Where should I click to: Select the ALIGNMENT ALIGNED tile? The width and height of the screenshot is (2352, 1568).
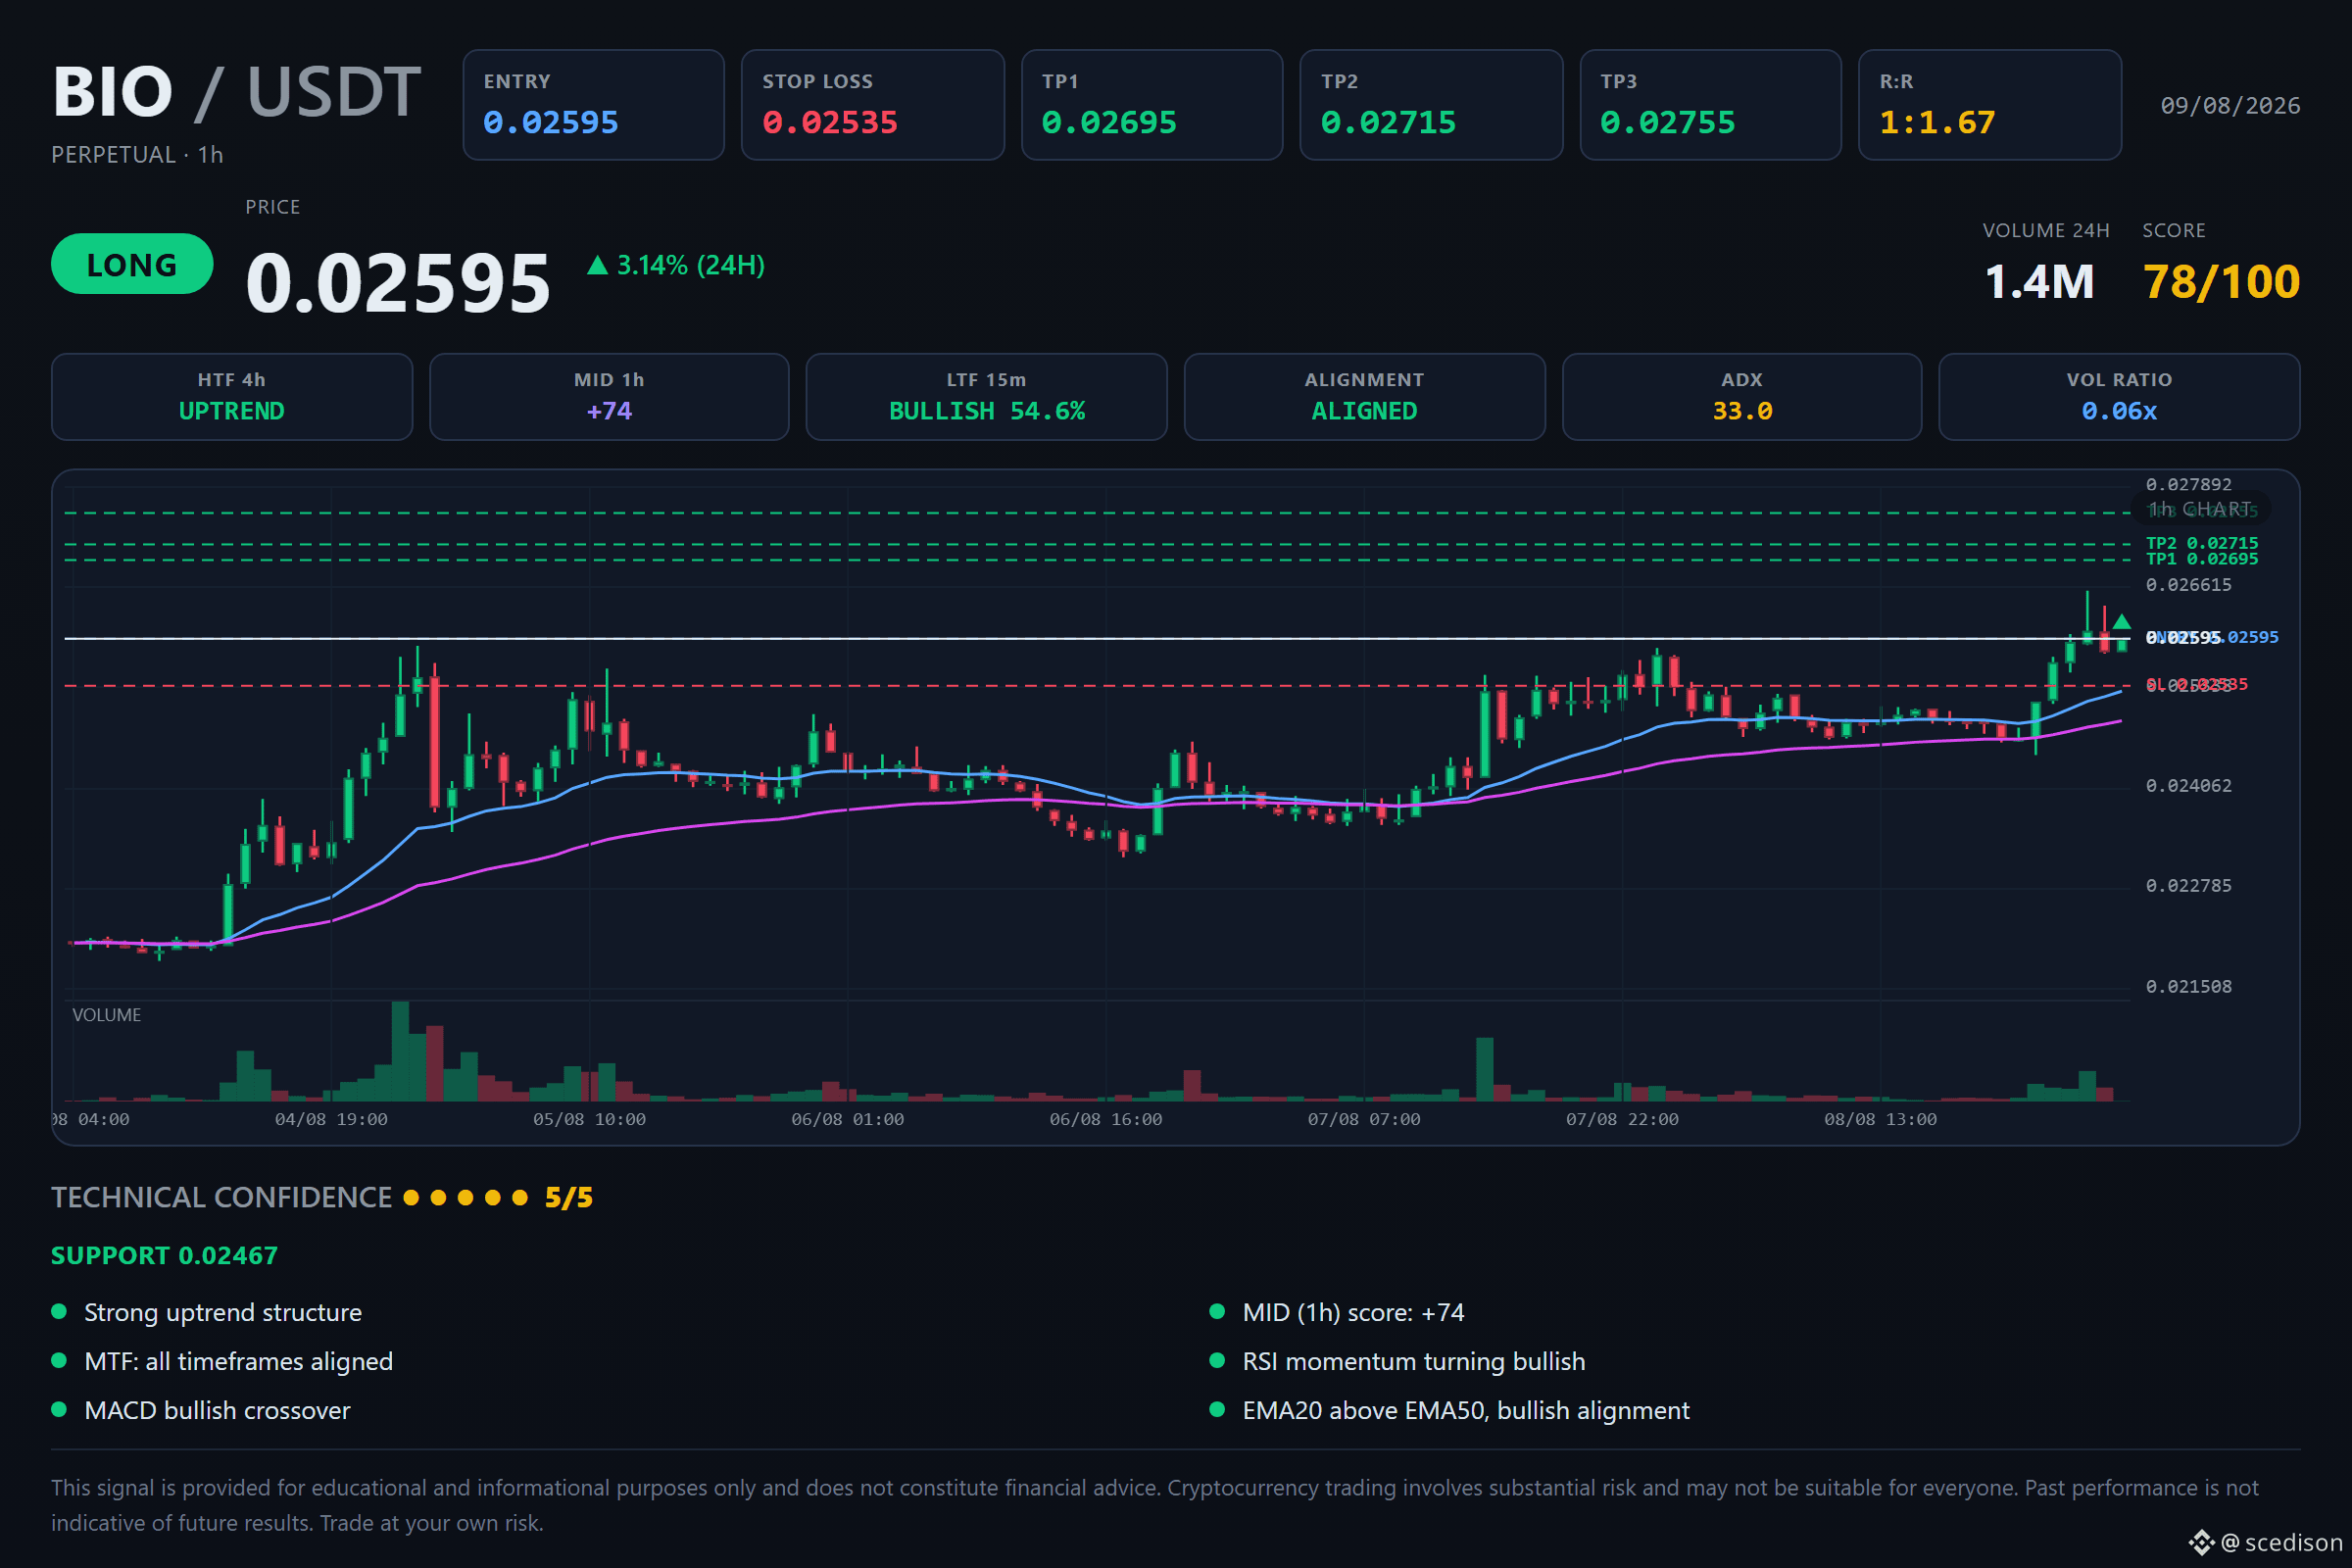1364,397
